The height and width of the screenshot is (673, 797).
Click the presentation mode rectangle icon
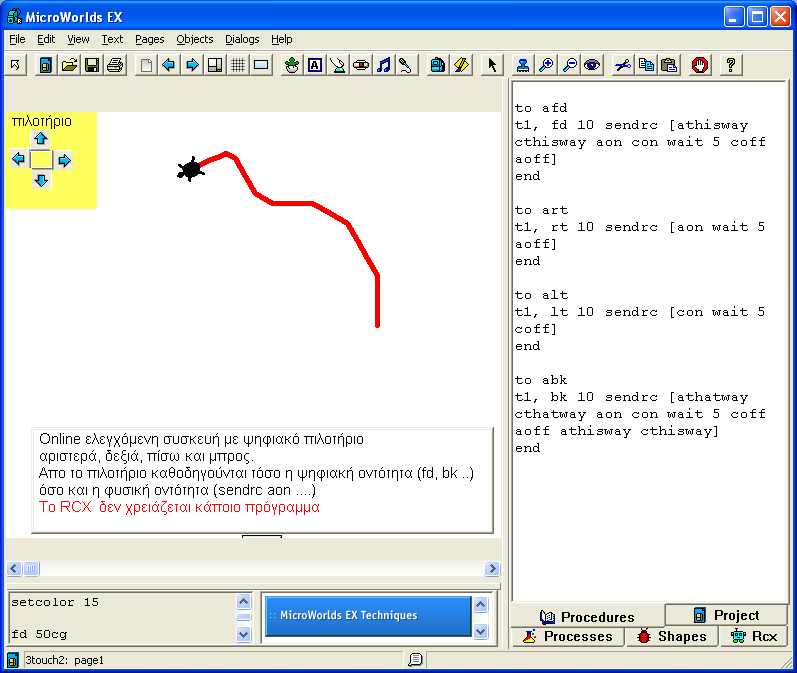pos(261,65)
